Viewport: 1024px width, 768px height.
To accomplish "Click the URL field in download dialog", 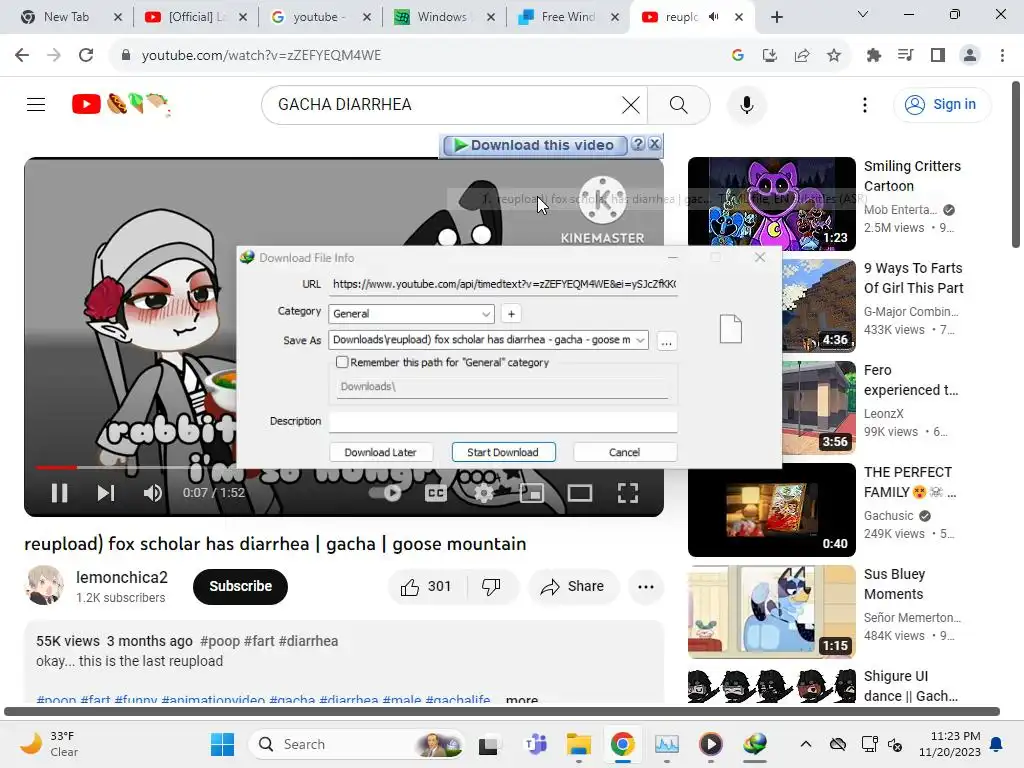I will (x=504, y=284).
